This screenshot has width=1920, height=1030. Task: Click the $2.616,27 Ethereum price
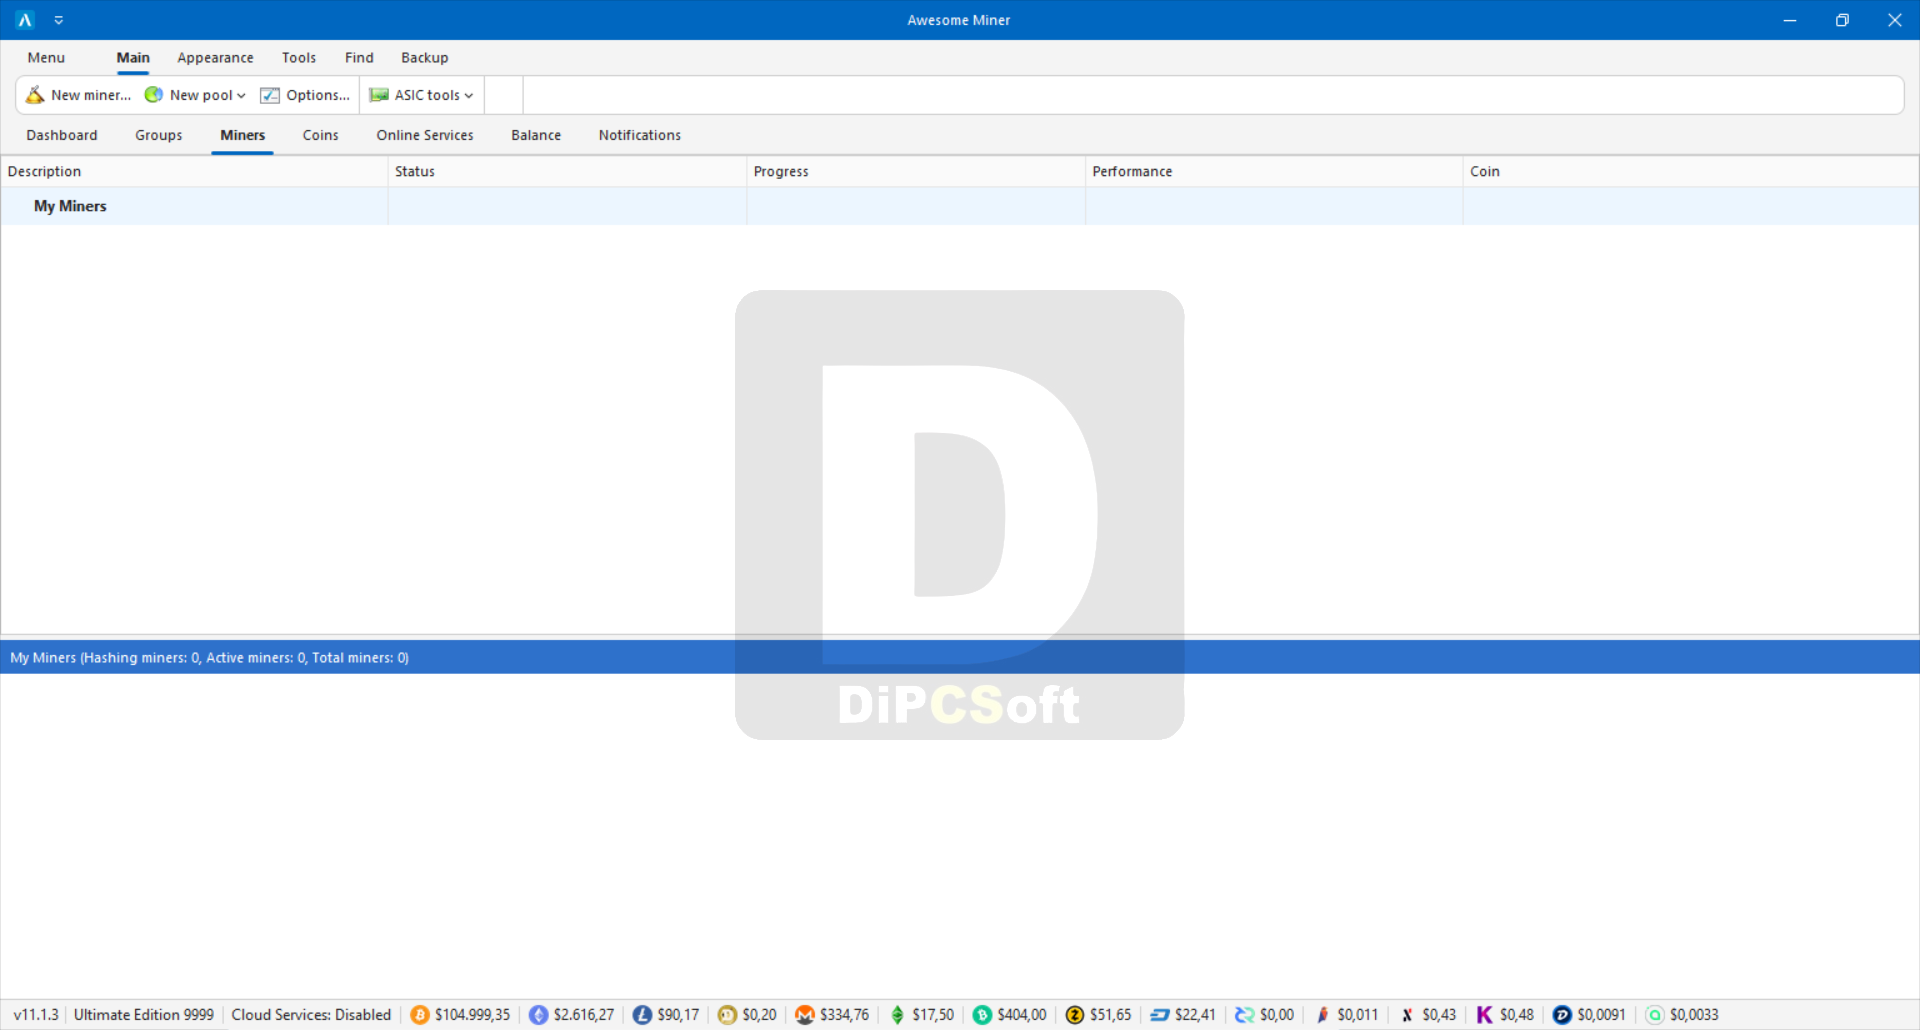pos(584,1015)
